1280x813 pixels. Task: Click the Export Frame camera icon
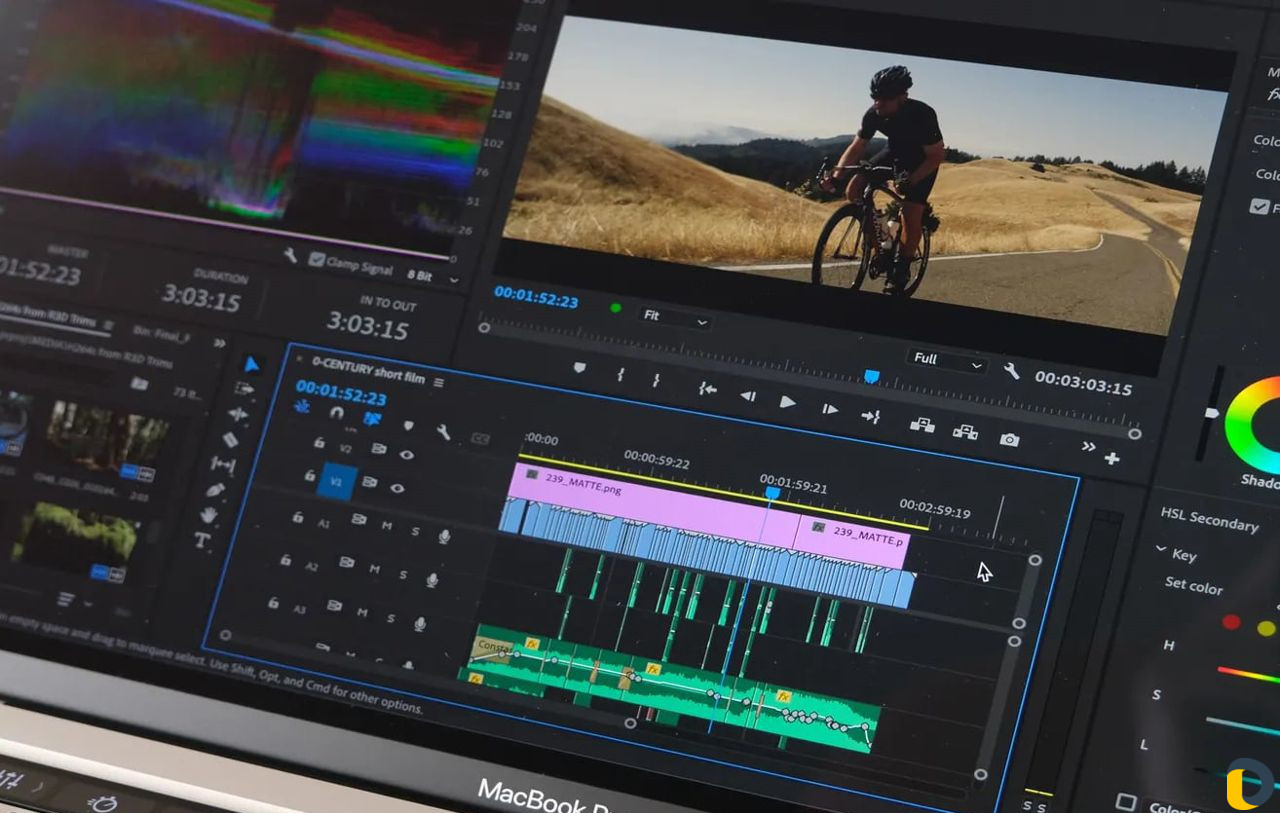point(1010,439)
